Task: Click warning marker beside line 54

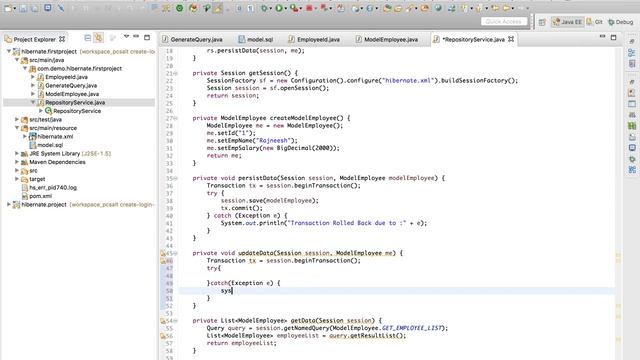Action: click(162, 321)
